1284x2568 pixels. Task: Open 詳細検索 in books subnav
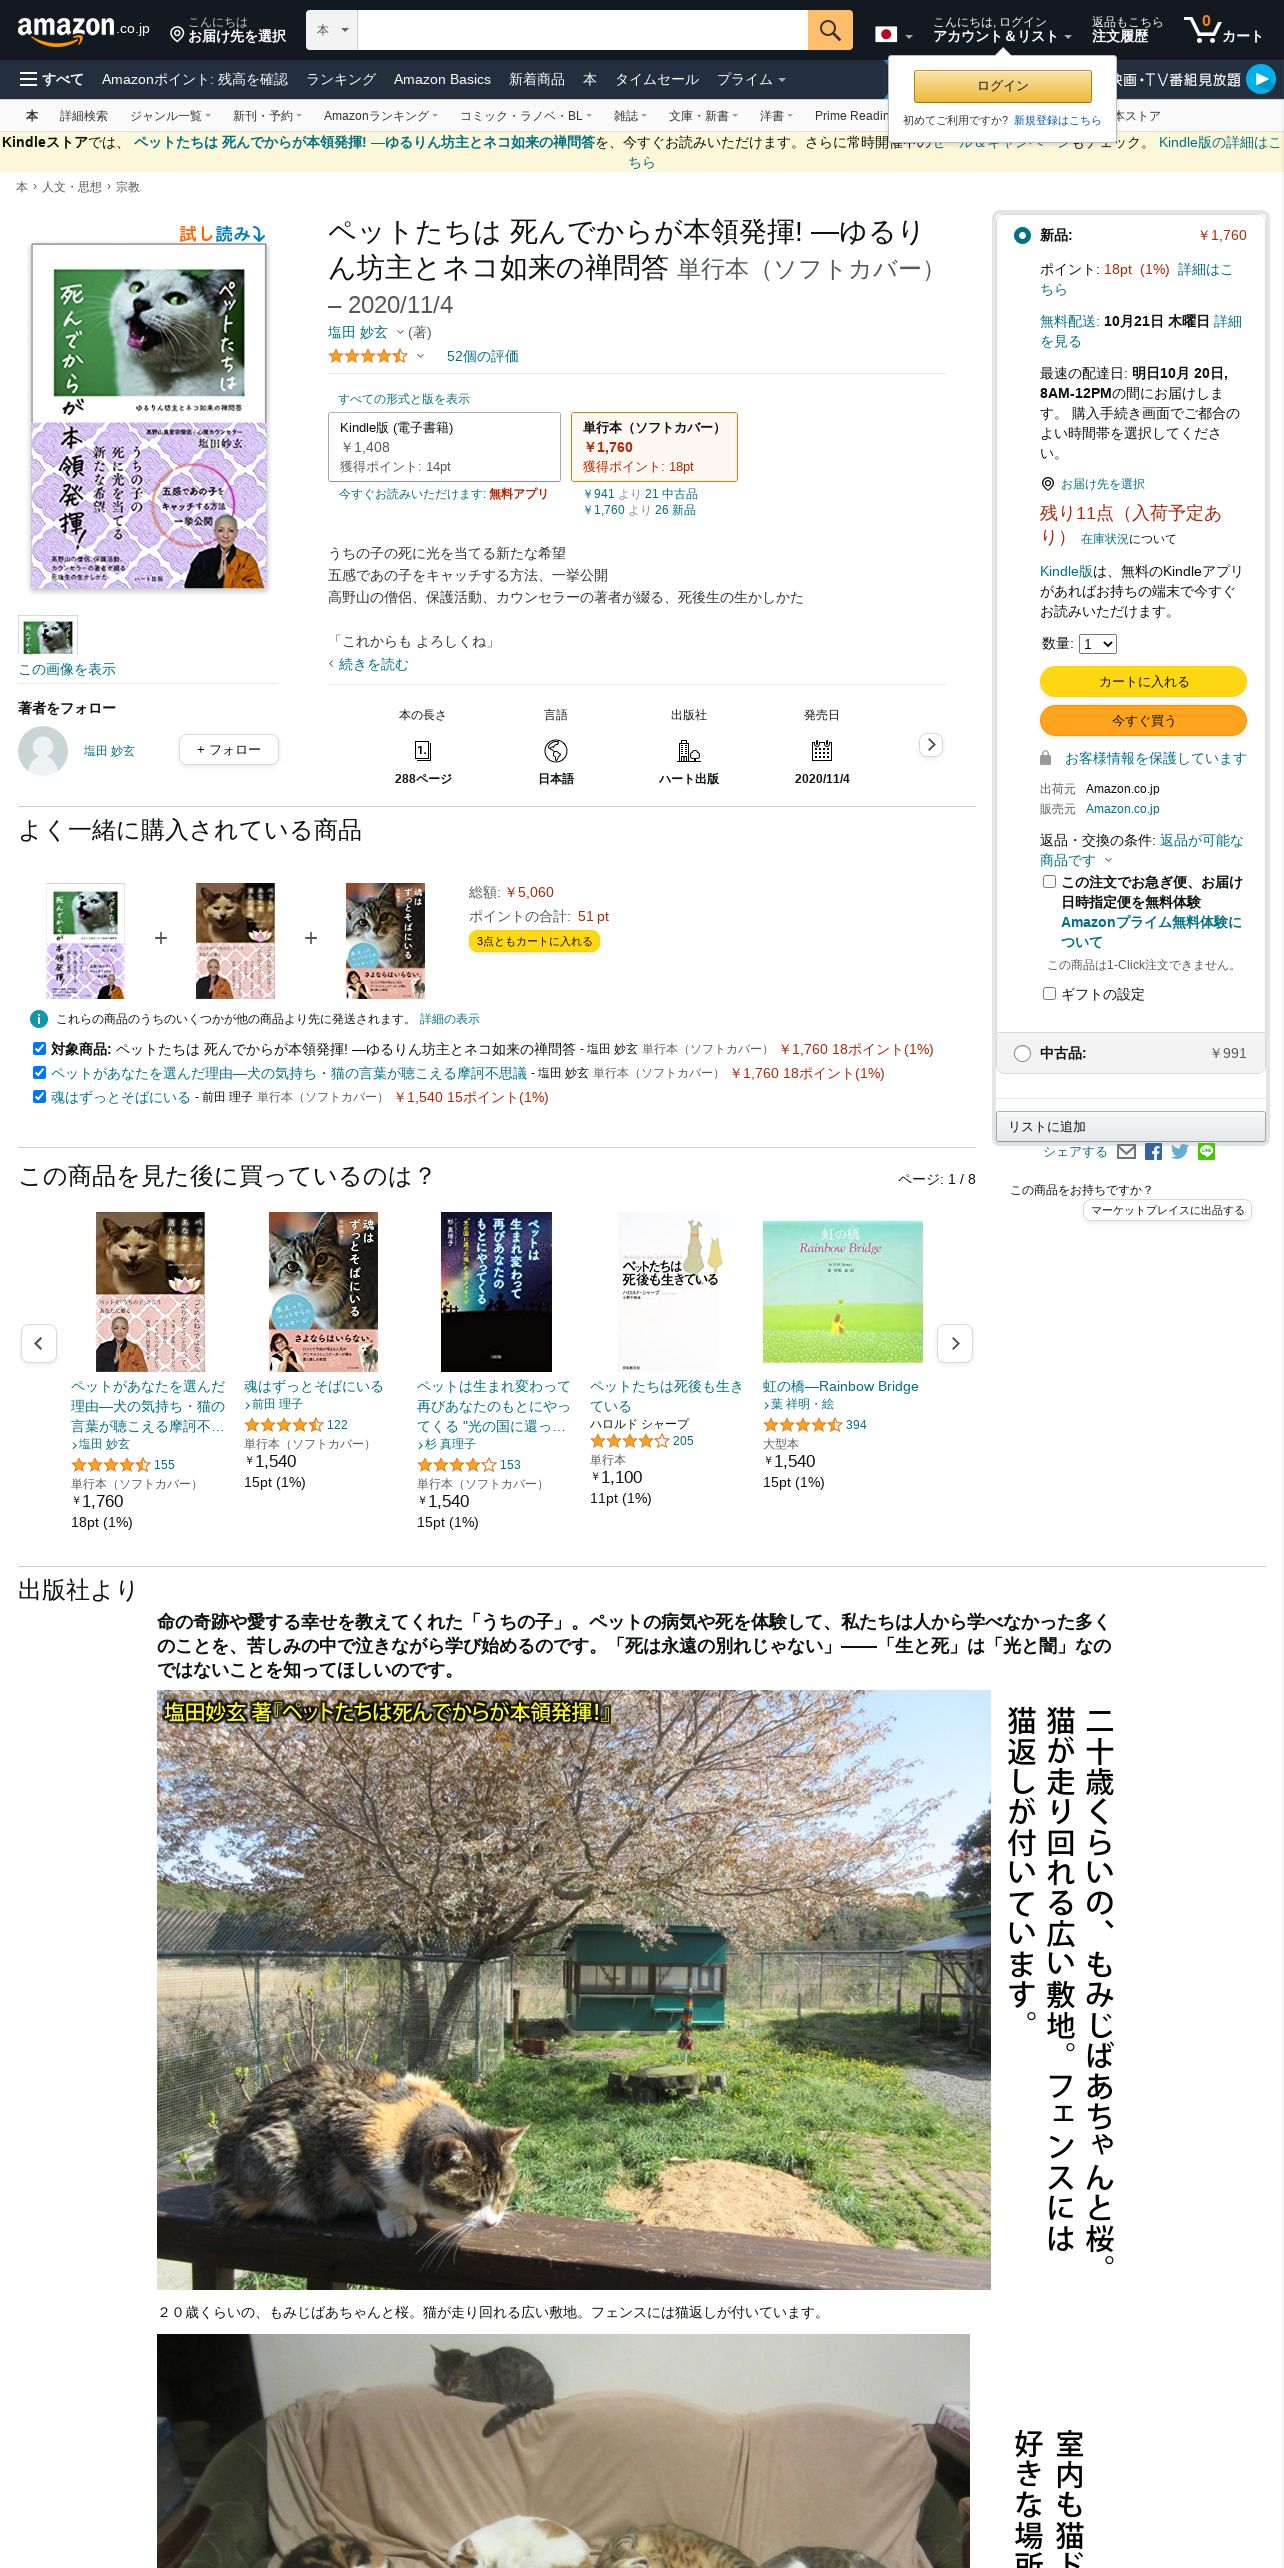84,116
